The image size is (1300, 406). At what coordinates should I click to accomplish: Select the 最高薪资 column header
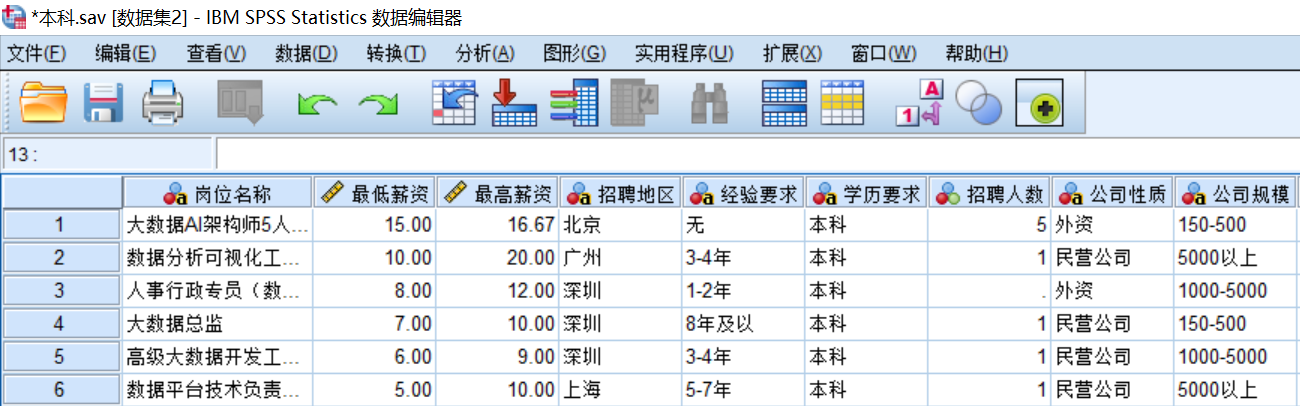click(x=497, y=193)
